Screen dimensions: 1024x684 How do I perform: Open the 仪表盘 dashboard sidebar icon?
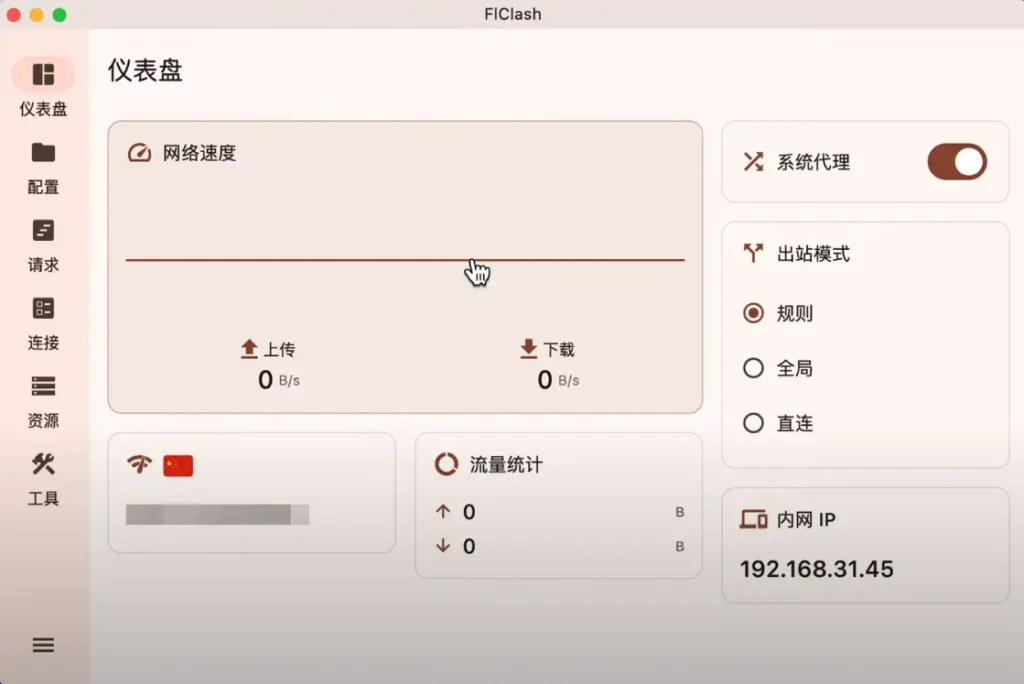(x=43, y=74)
